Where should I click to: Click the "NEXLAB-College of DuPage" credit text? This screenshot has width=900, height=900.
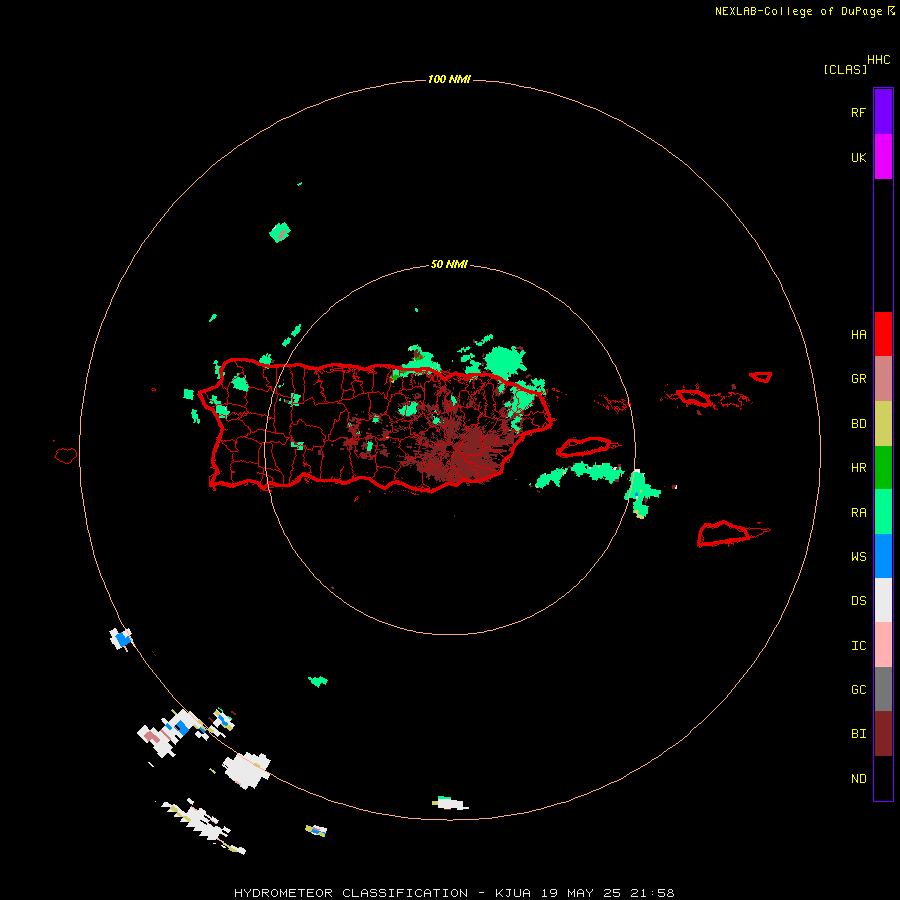[798, 11]
